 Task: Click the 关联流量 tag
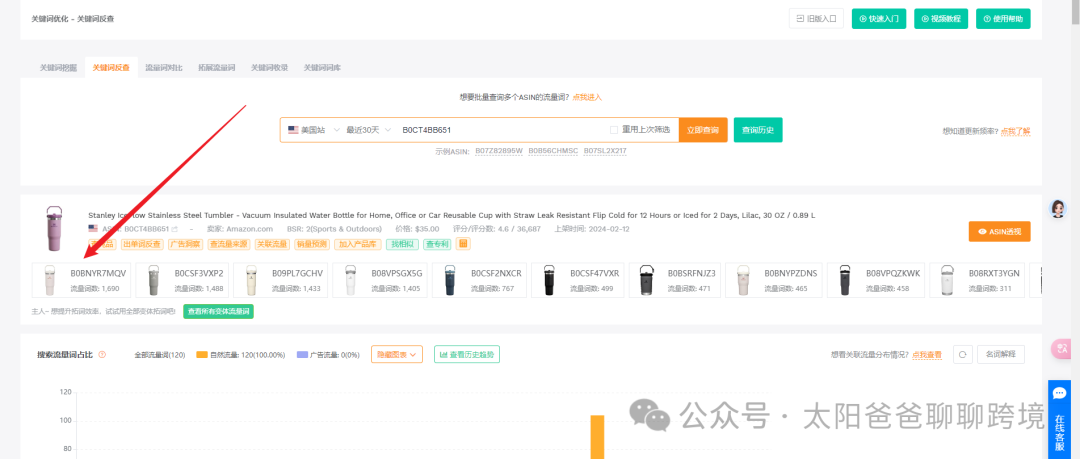coord(271,244)
